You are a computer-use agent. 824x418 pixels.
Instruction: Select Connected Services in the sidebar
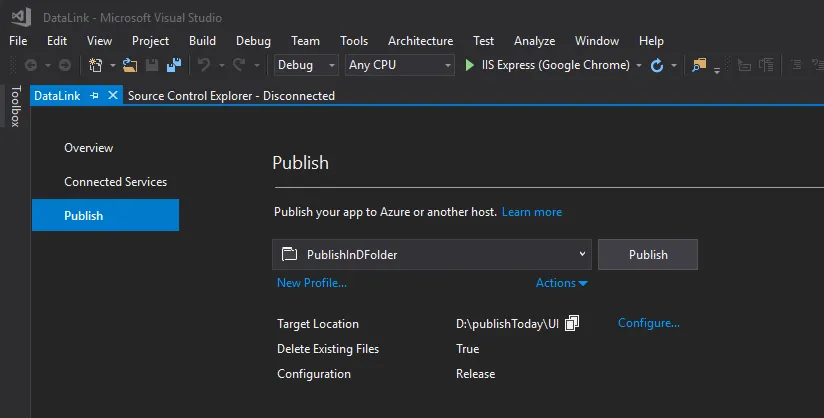[x=115, y=182]
